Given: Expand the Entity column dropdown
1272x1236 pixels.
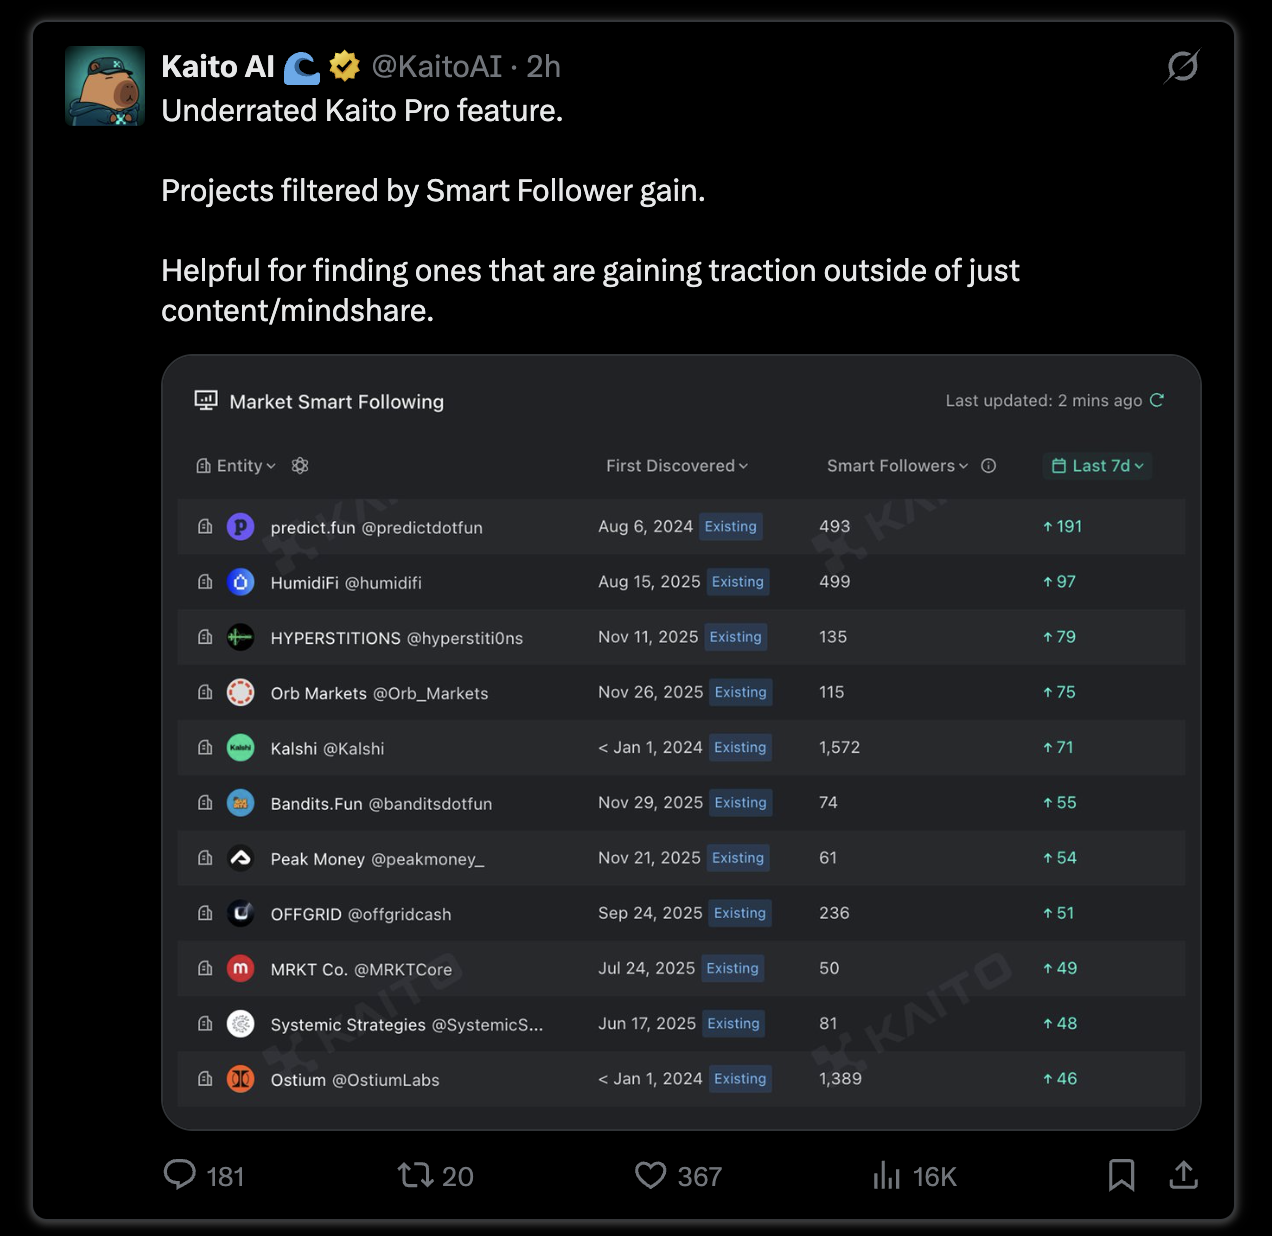Looking at the screenshot, I should click(x=236, y=465).
